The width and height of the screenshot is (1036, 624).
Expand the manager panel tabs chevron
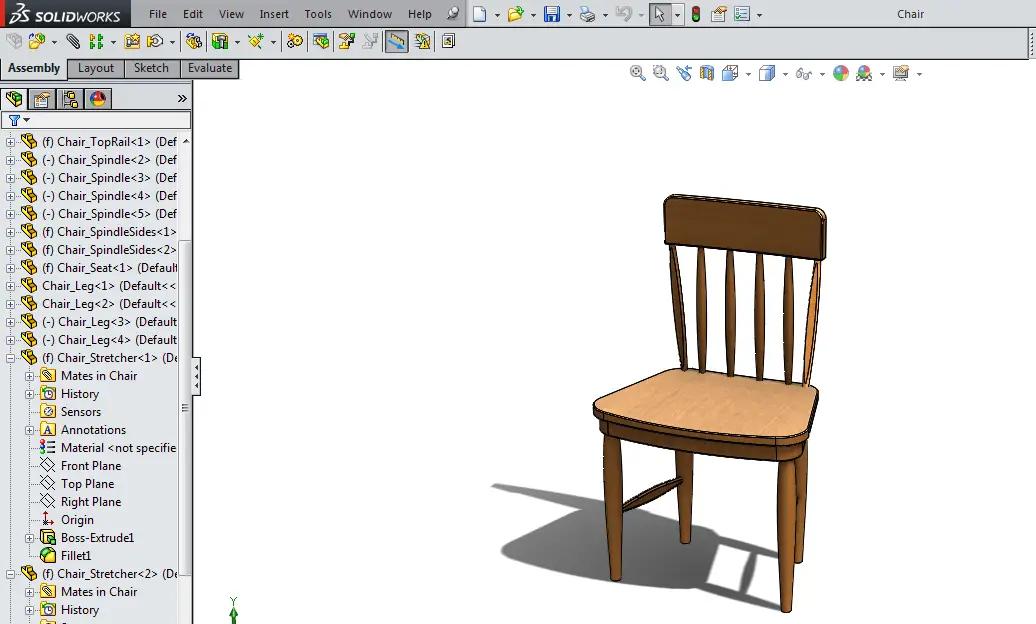pyautogui.click(x=182, y=98)
